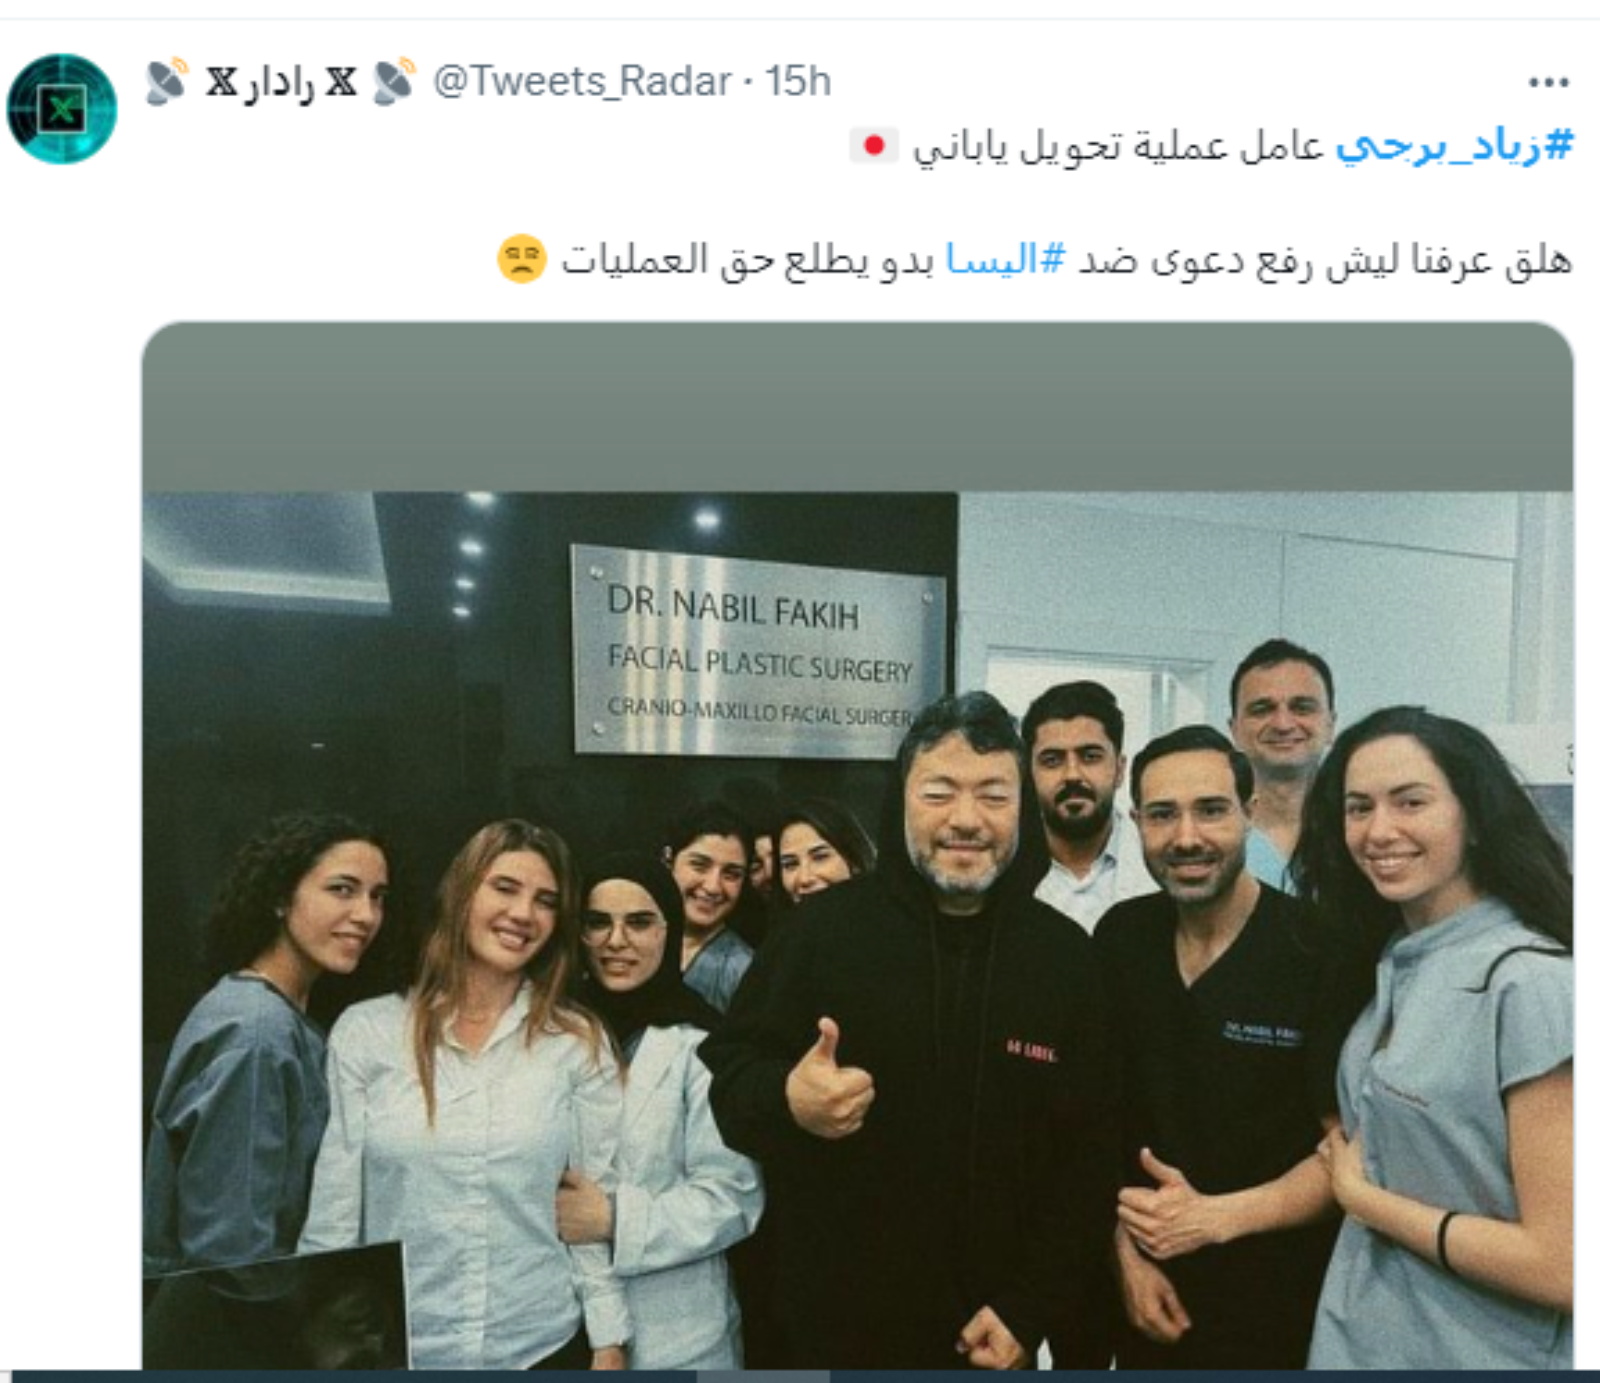1600x1383 pixels.
Task: Click the satellite emoji after display name
Action: coord(393,81)
